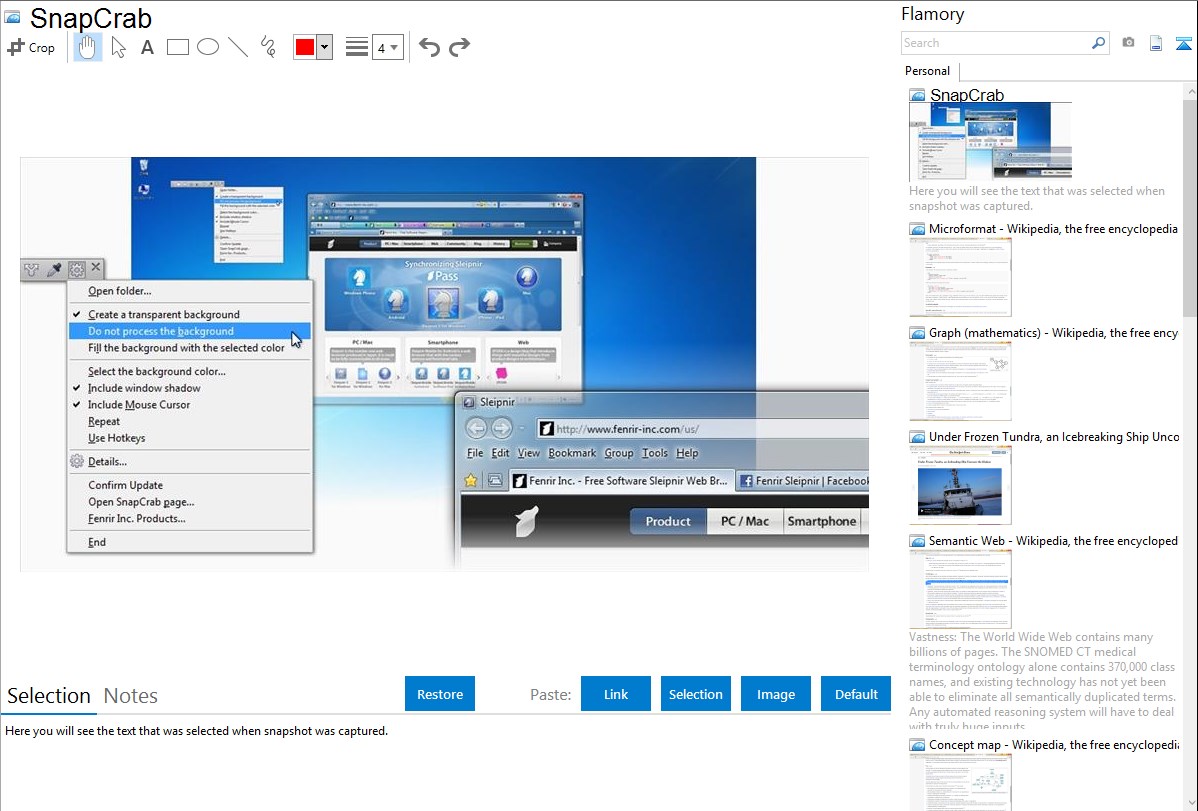Click the page document icon in Flamory
This screenshot has width=1198, height=811.
1156,43
